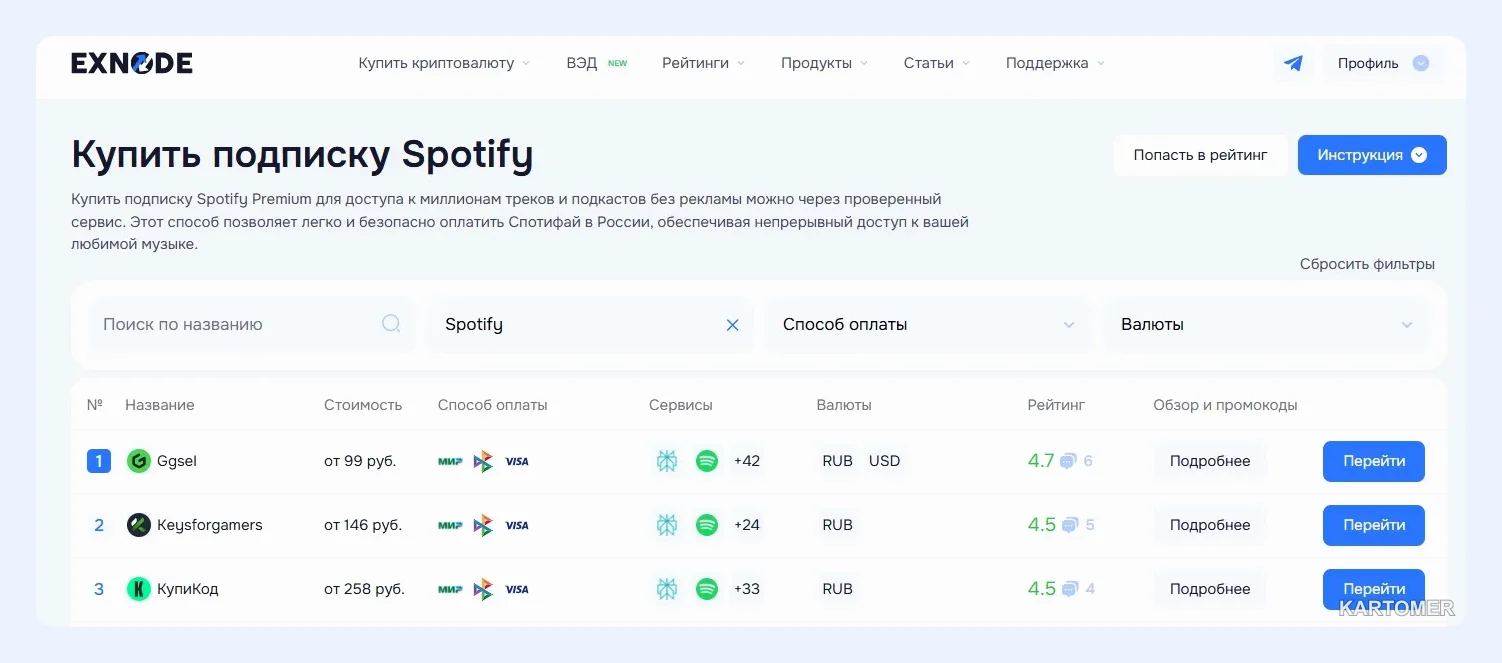
Task: Click the search magnifier icon
Action: 391,324
